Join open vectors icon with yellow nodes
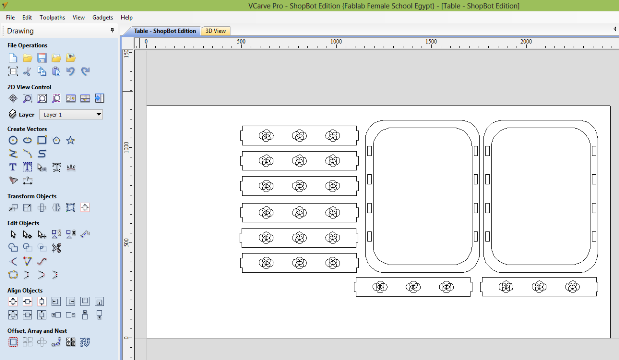This screenshot has height=360, width=619. coord(13,274)
